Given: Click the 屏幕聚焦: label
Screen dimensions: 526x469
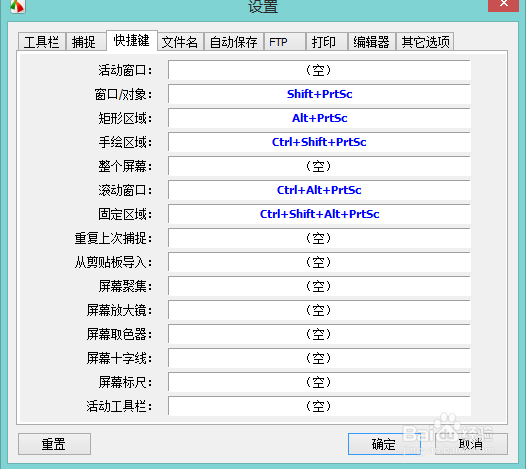Looking at the screenshot, I should (125, 286).
